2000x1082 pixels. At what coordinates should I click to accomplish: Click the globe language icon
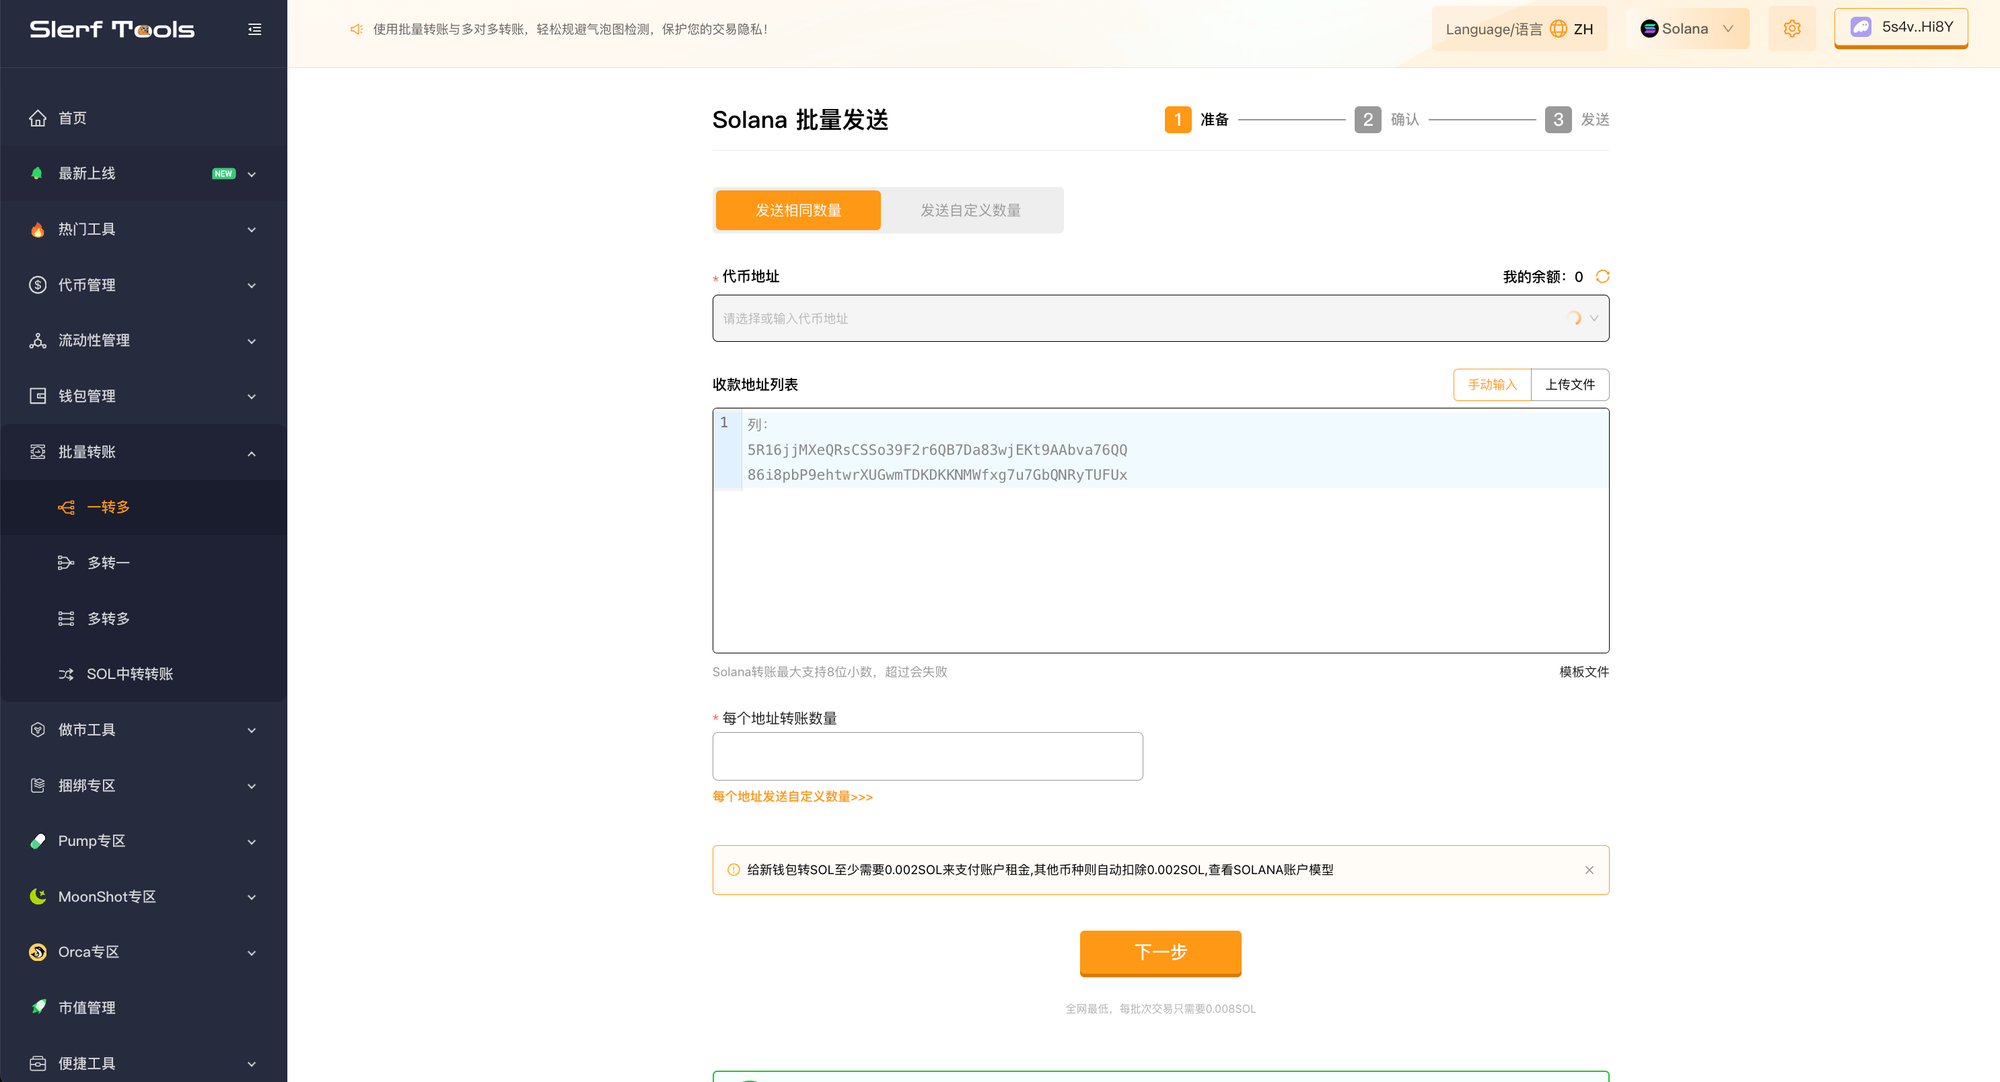pyautogui.click(x=1558, y=29)
